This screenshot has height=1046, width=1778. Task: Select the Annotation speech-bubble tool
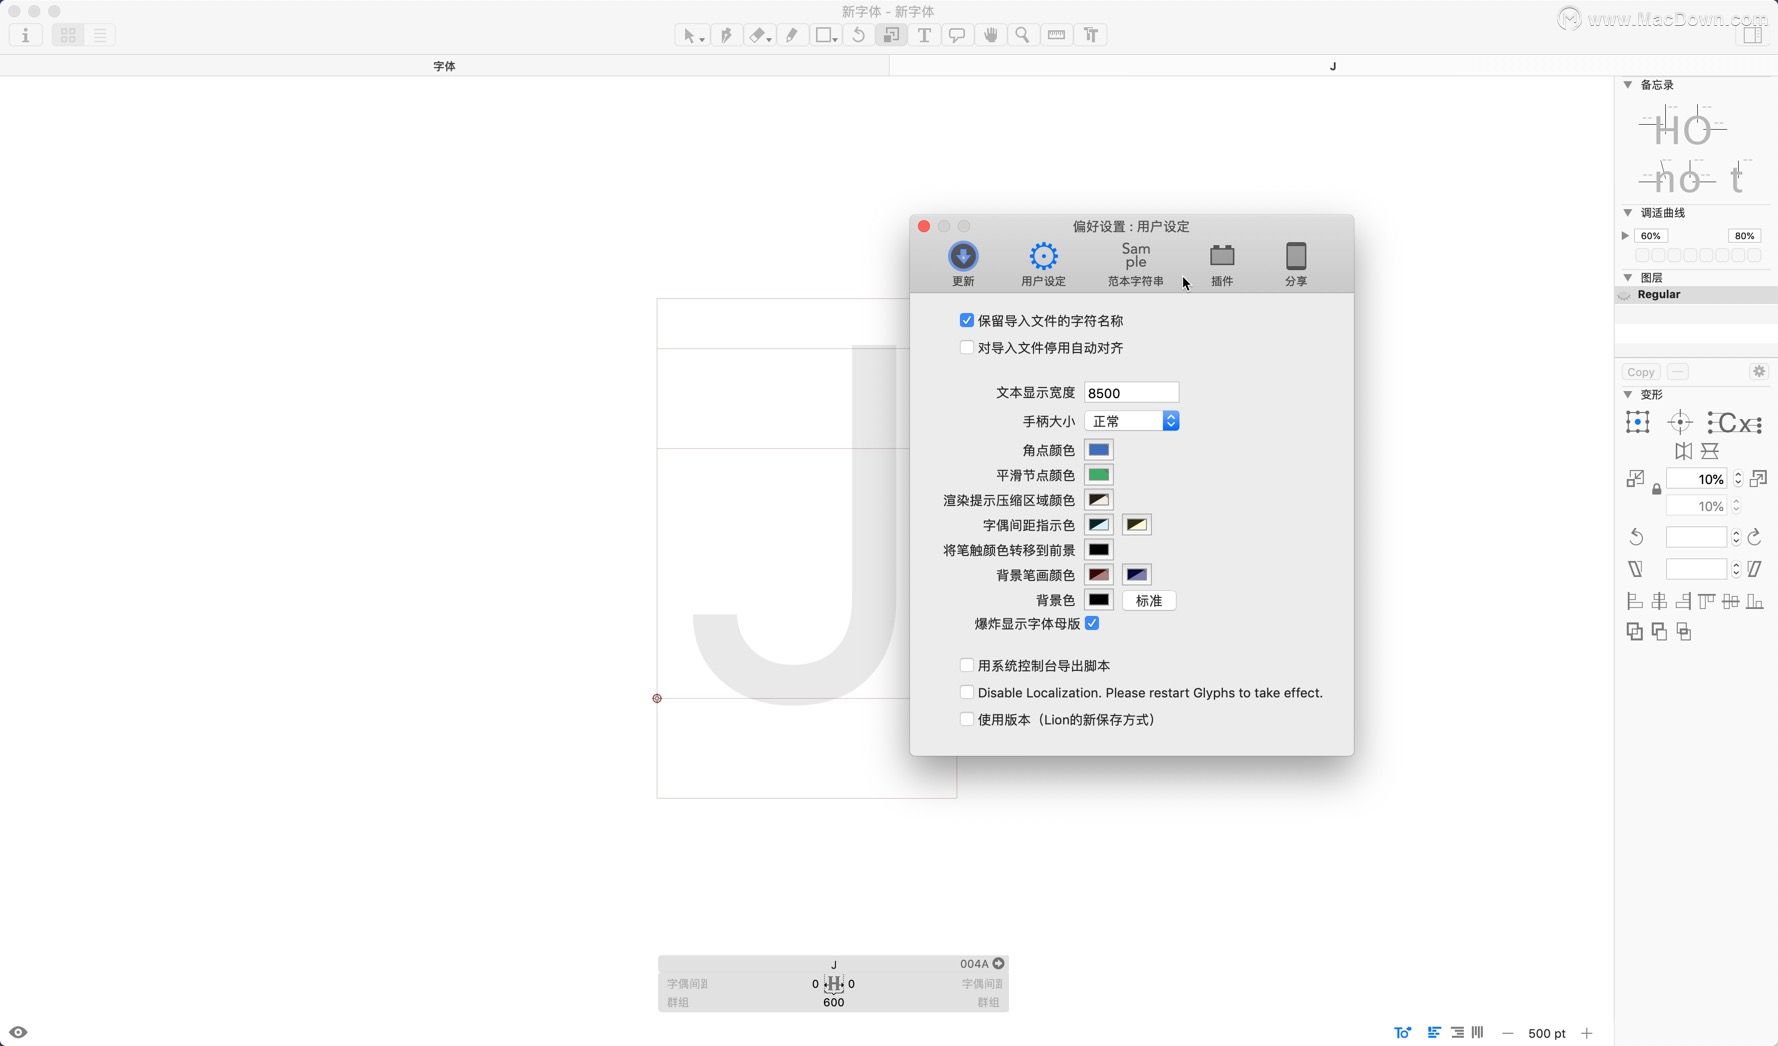957,34
